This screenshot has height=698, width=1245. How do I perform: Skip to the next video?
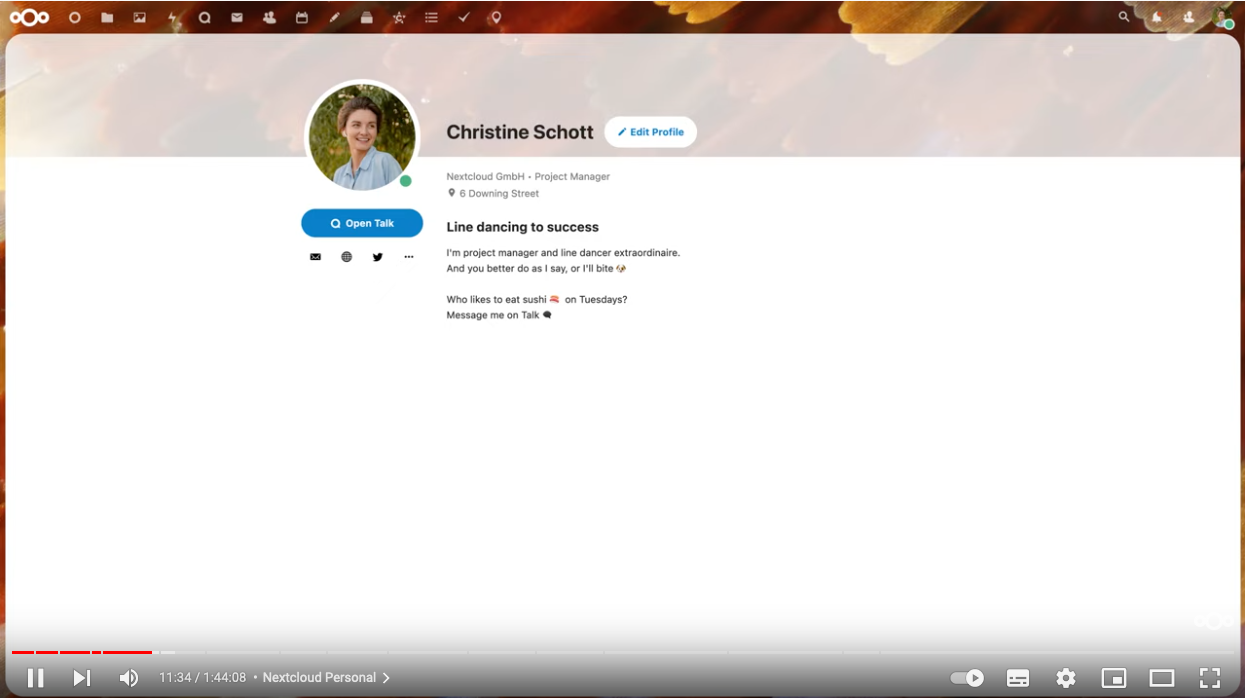click(x=82, y=678)
